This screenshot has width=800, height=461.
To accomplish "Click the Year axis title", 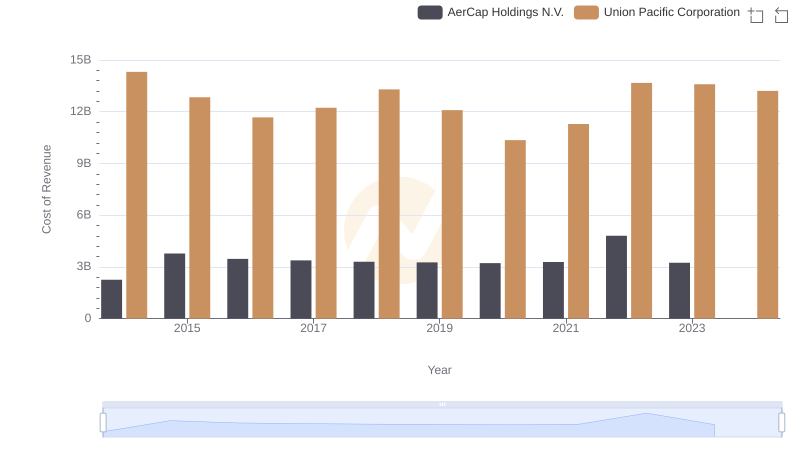I will [440, 370].
